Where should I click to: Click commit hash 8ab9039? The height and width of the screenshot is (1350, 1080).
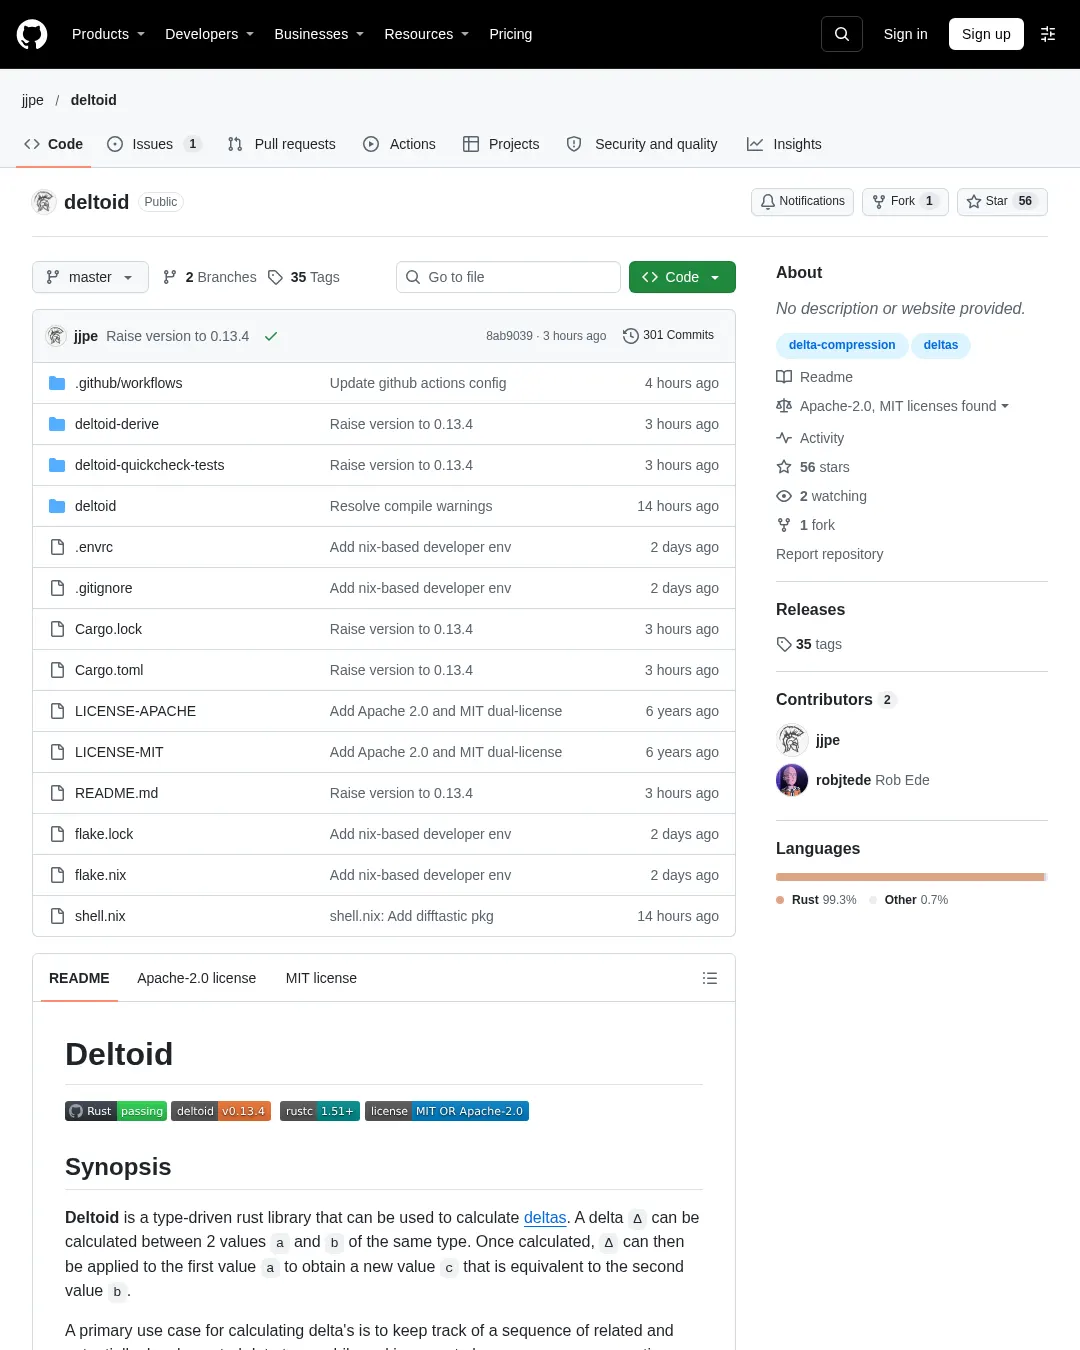click(x=509, y=336)
